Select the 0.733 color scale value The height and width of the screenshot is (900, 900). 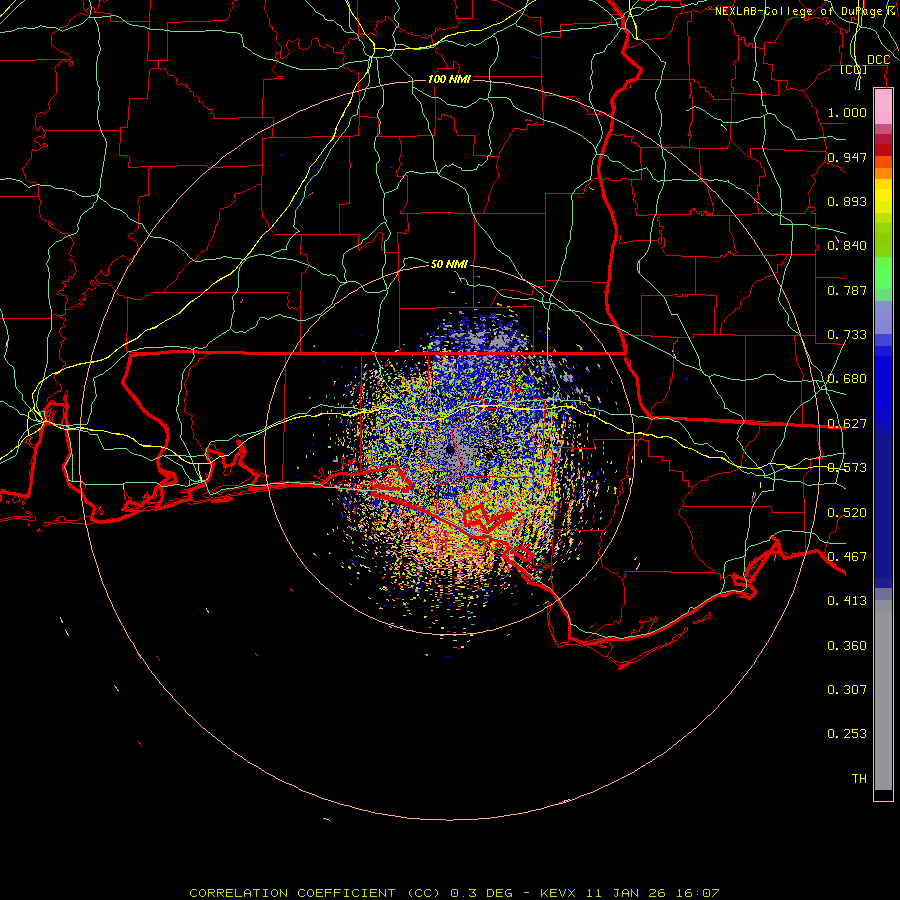(847, 335)
